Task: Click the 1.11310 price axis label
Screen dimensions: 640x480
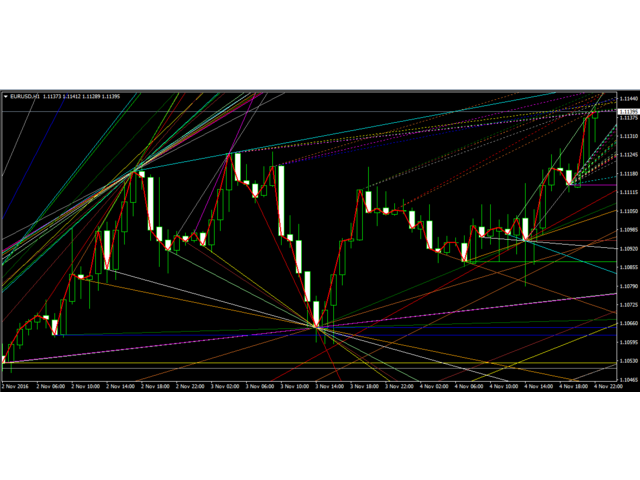Action: pos(629,136)
